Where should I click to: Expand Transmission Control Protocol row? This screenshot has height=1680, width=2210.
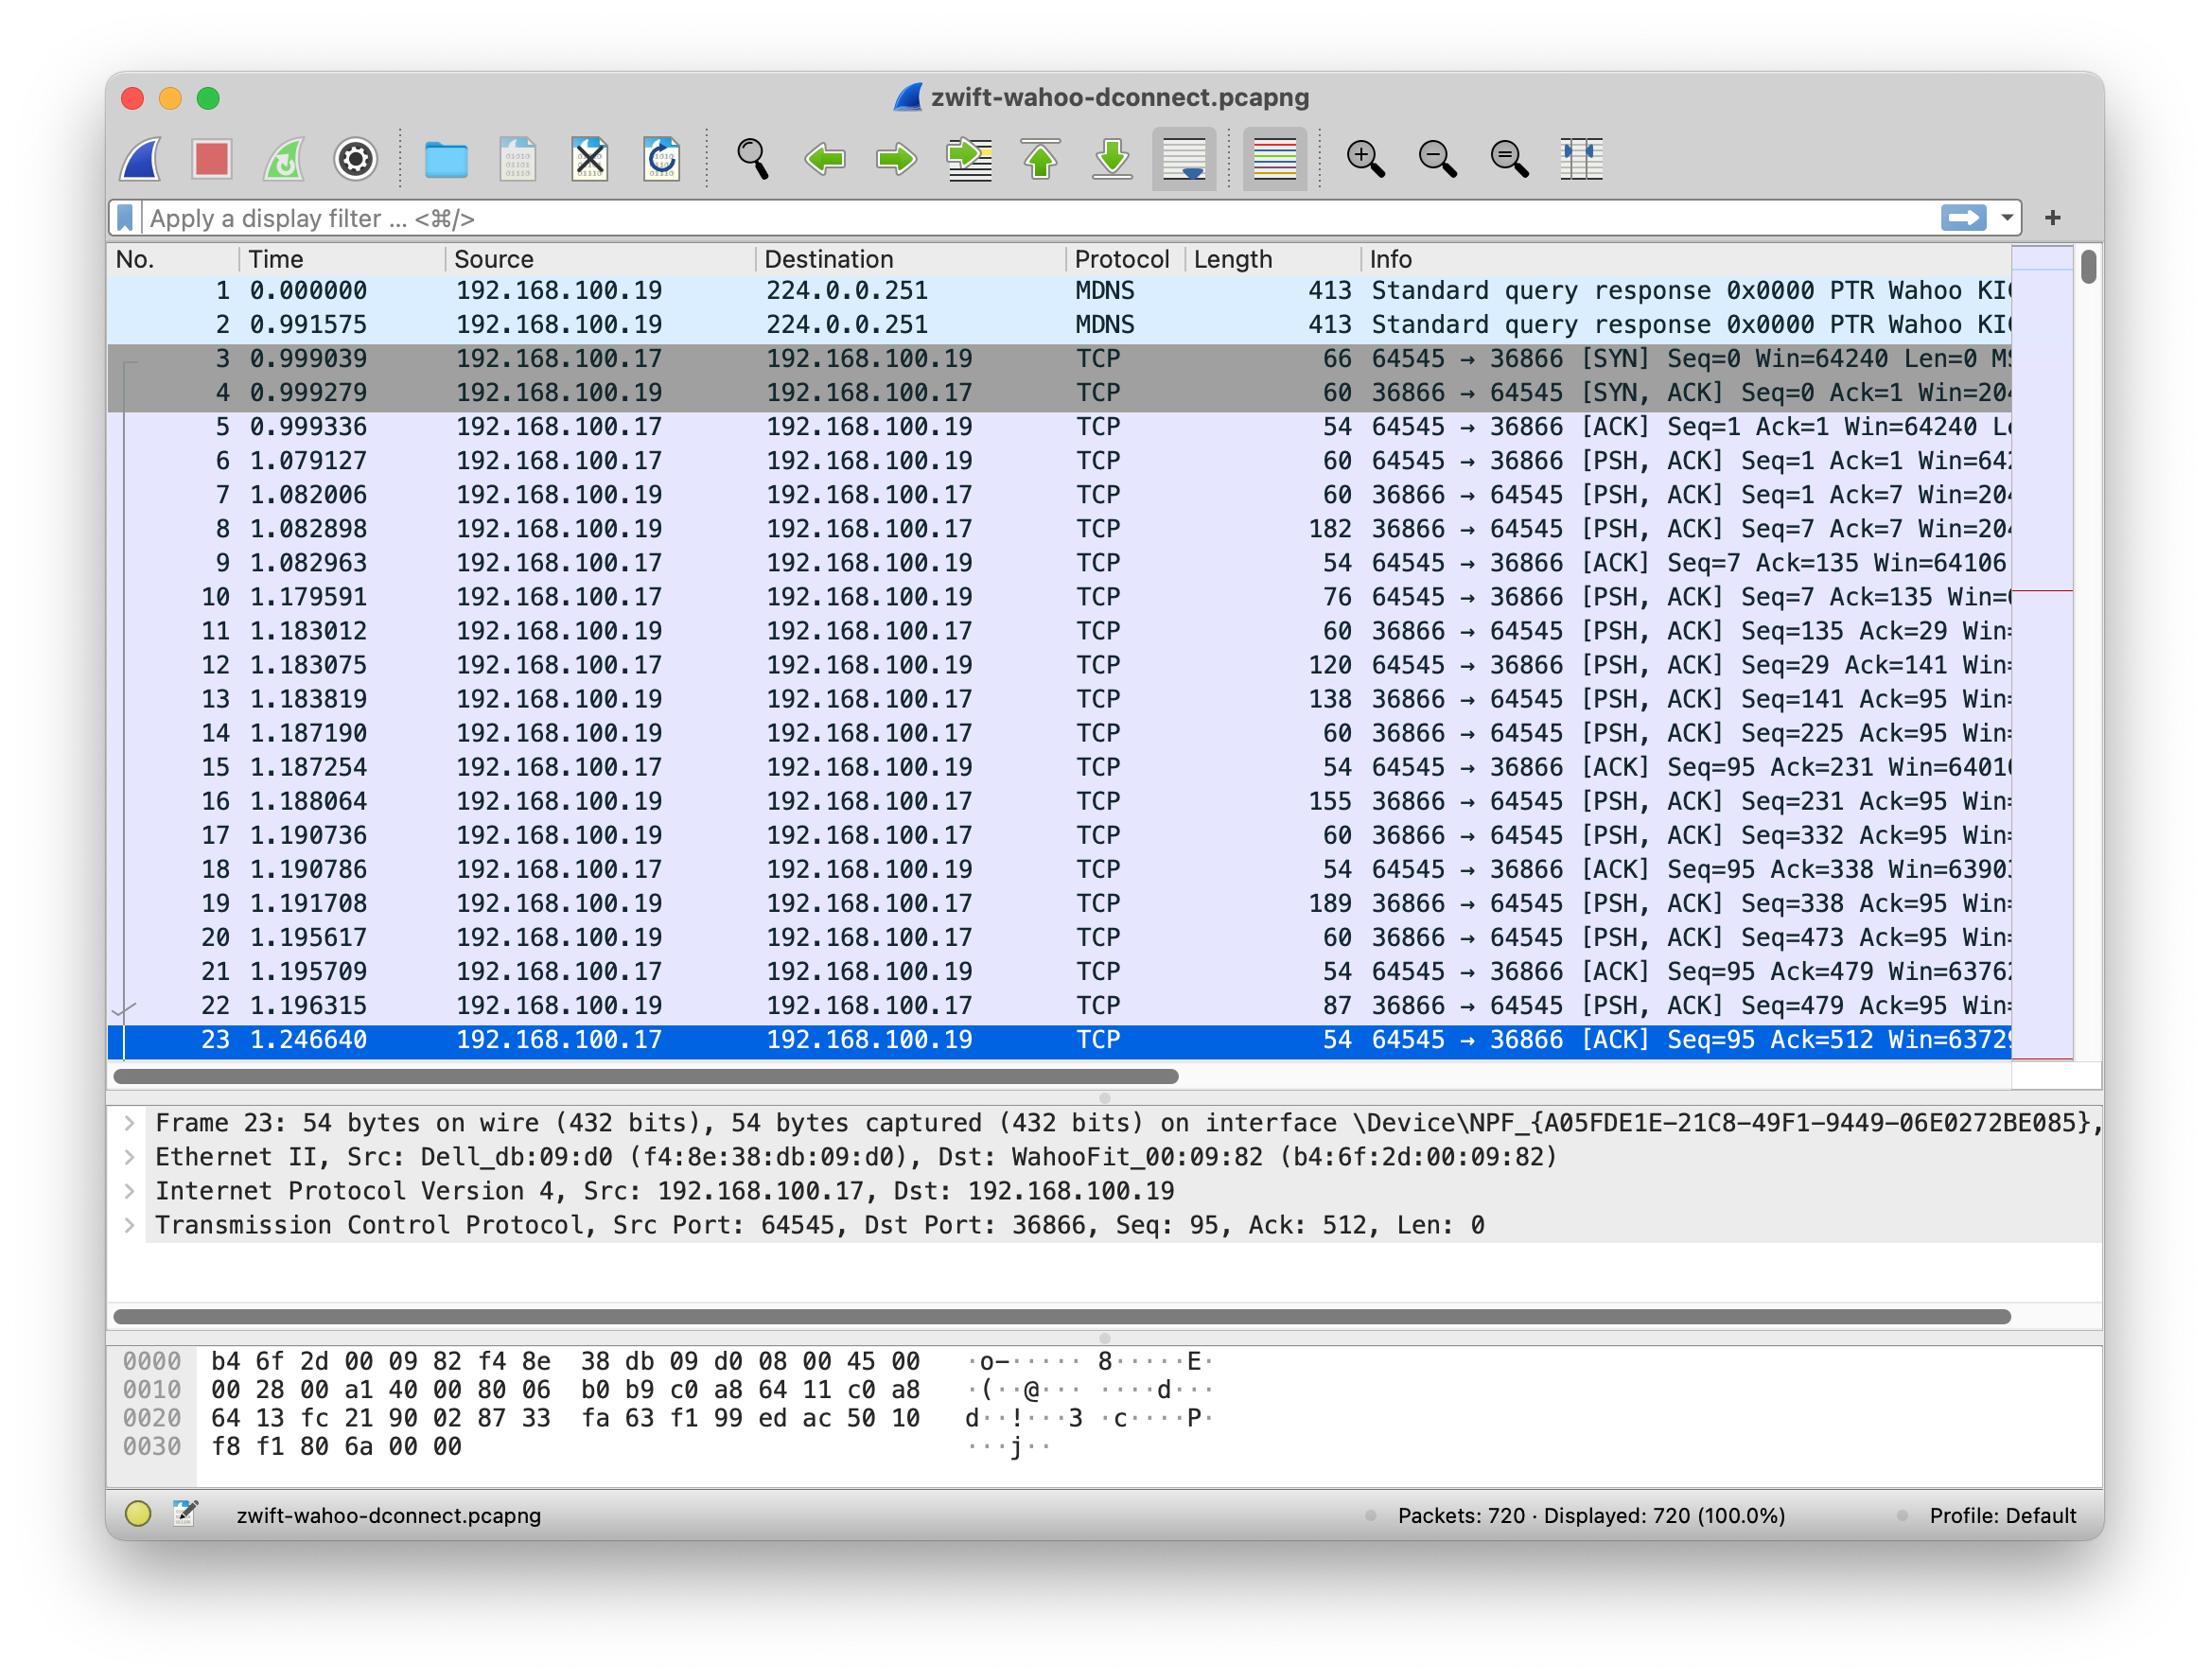(130, 1225)
